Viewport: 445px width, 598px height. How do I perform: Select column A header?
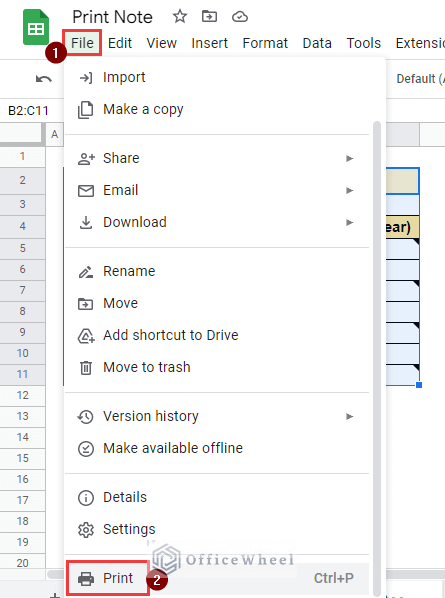click(55, 134)
